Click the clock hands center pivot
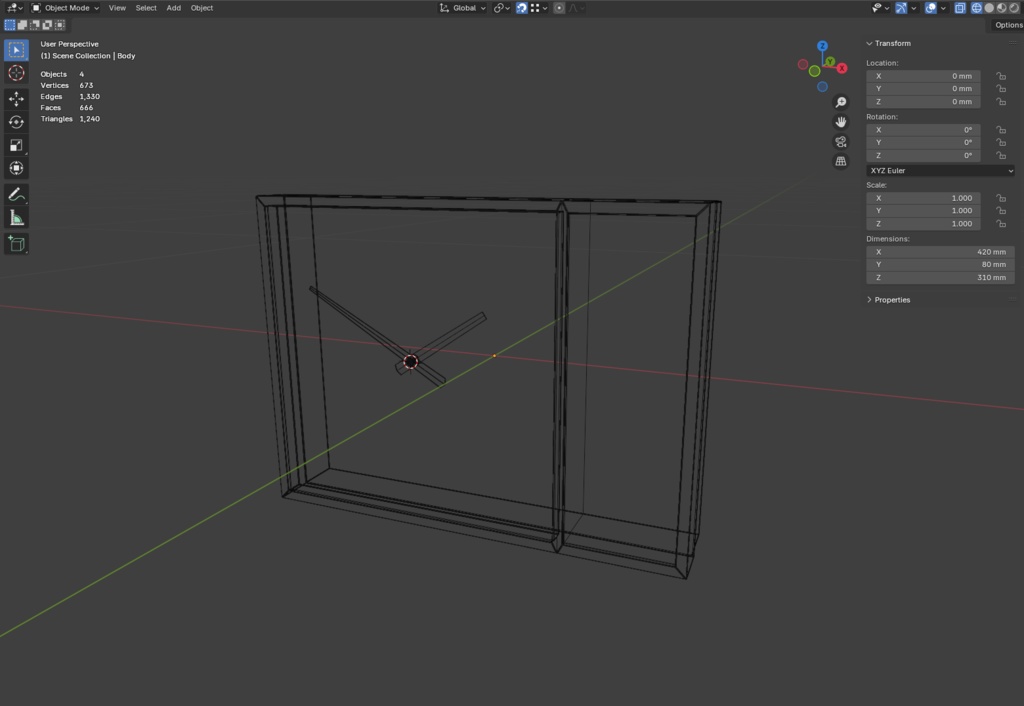 click(x=411, y=361)
